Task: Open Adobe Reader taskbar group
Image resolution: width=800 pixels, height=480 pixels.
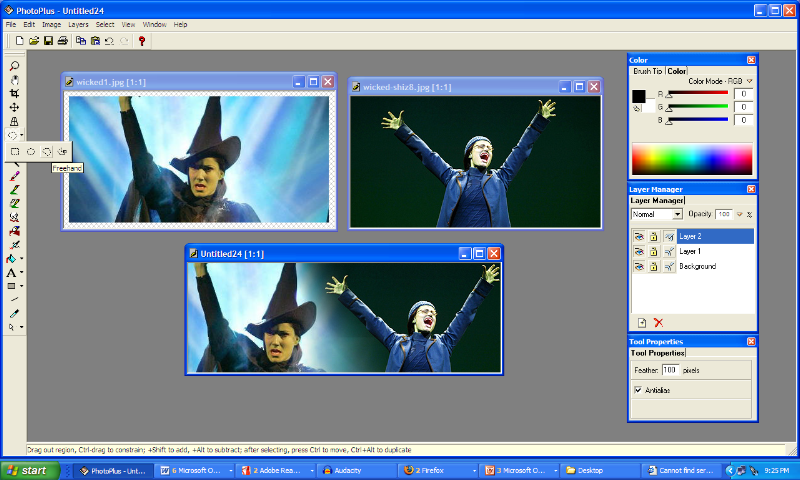Action: tap(277, 470)
